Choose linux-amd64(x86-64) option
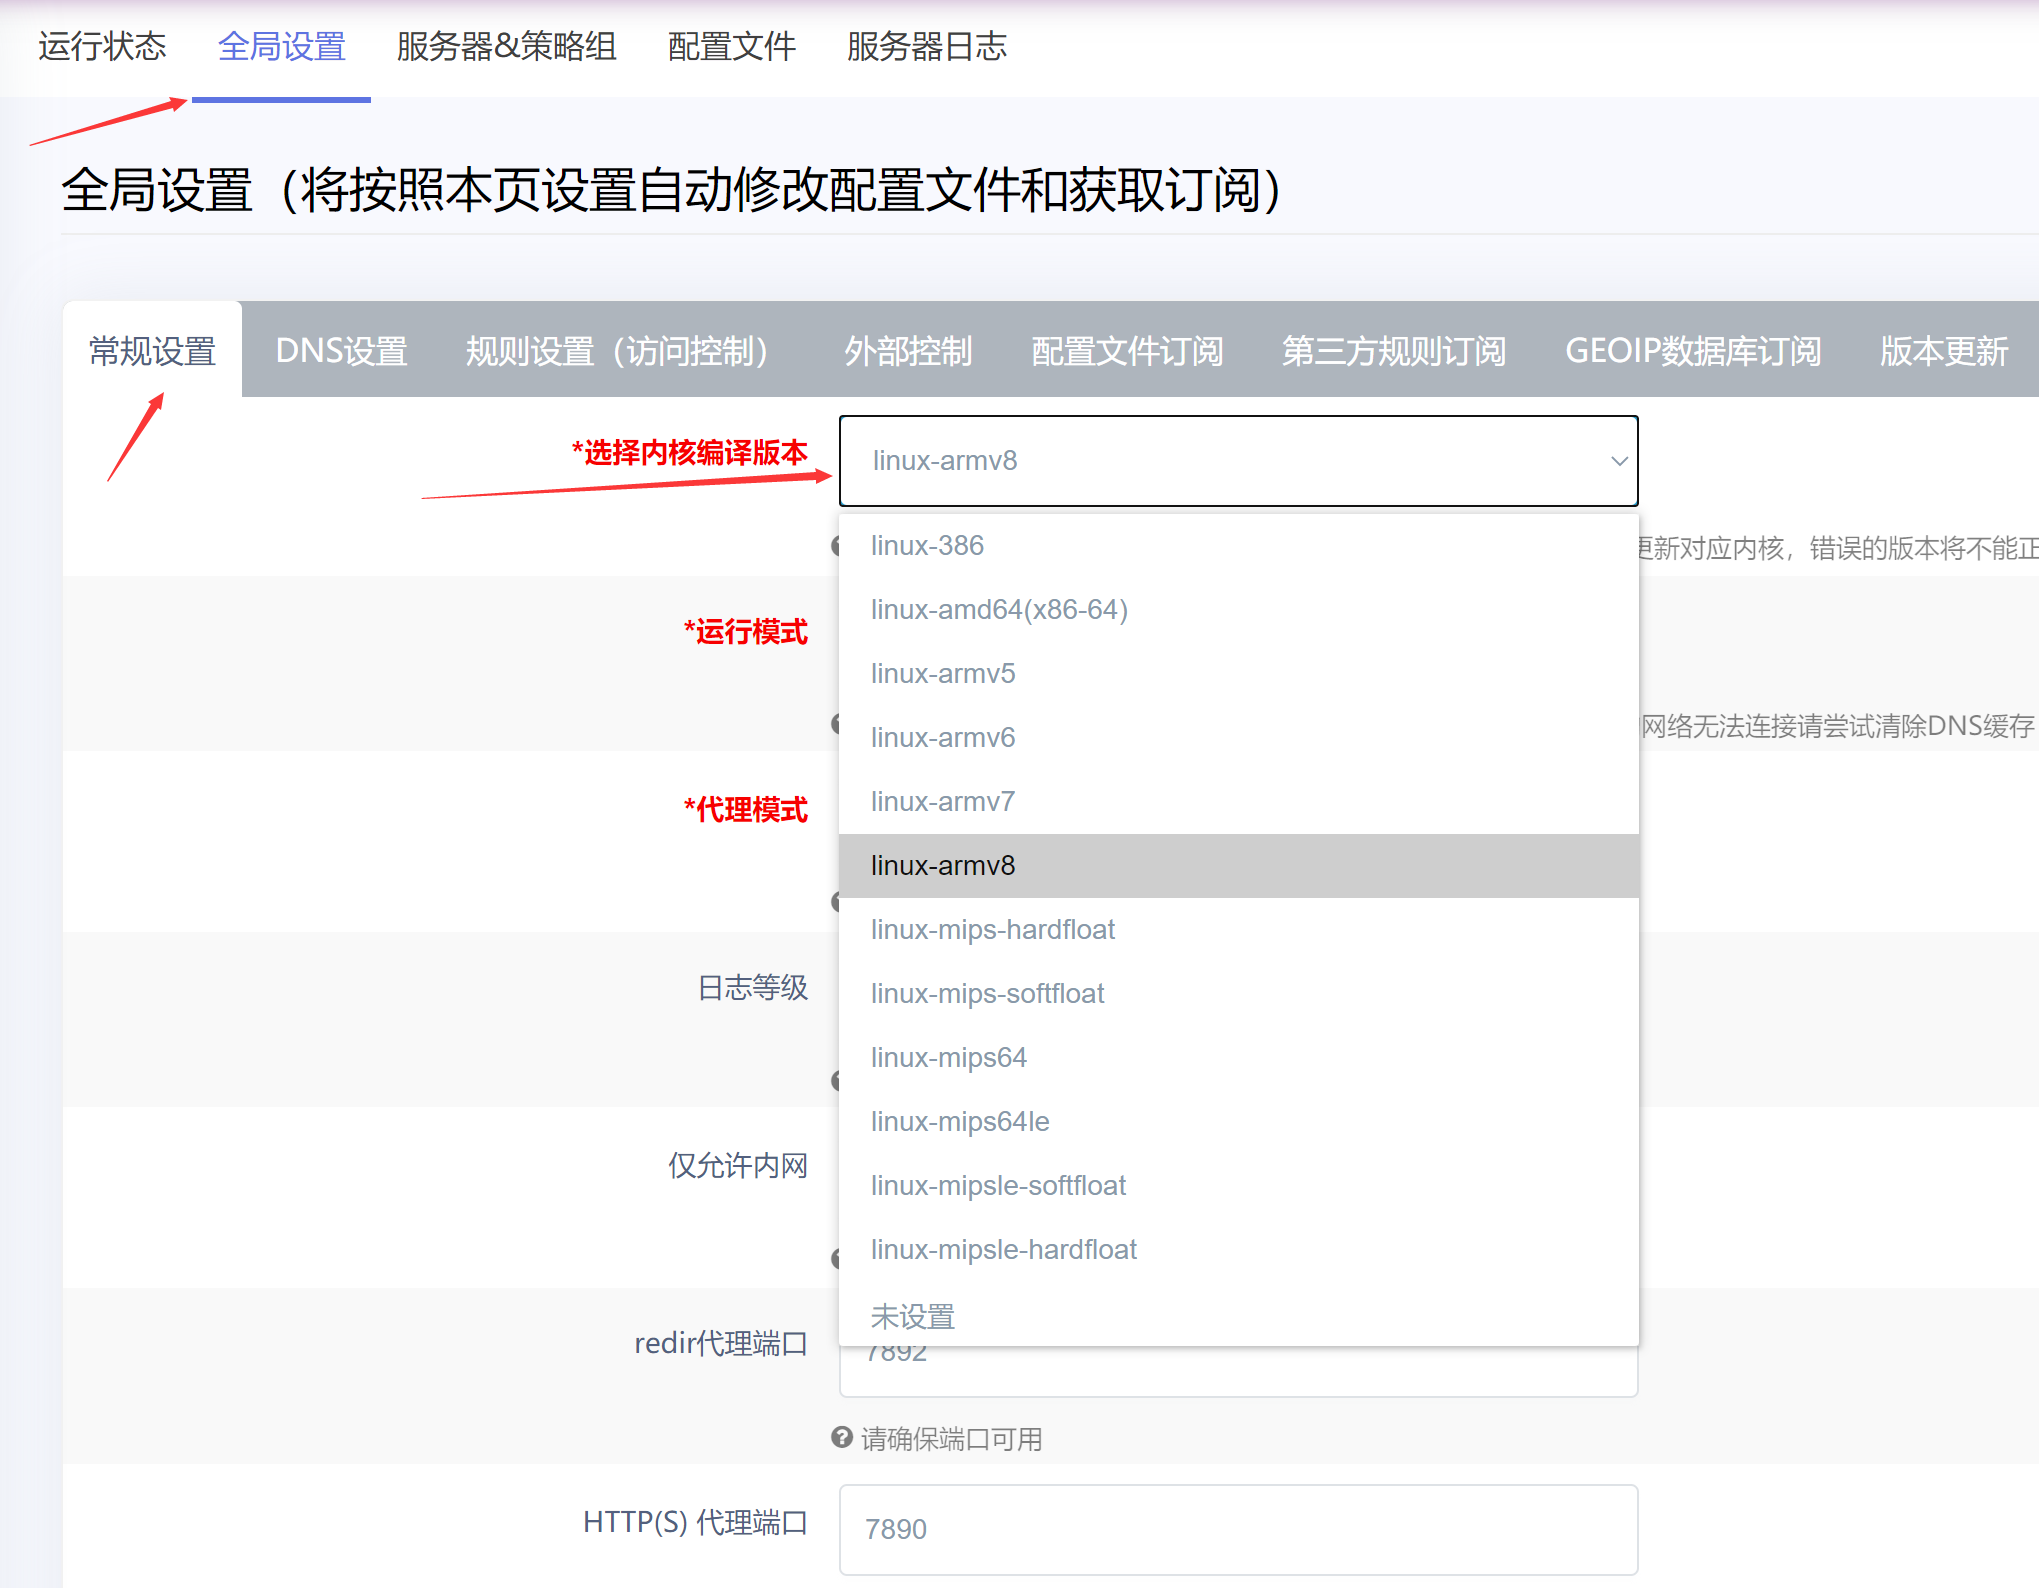 998,610
